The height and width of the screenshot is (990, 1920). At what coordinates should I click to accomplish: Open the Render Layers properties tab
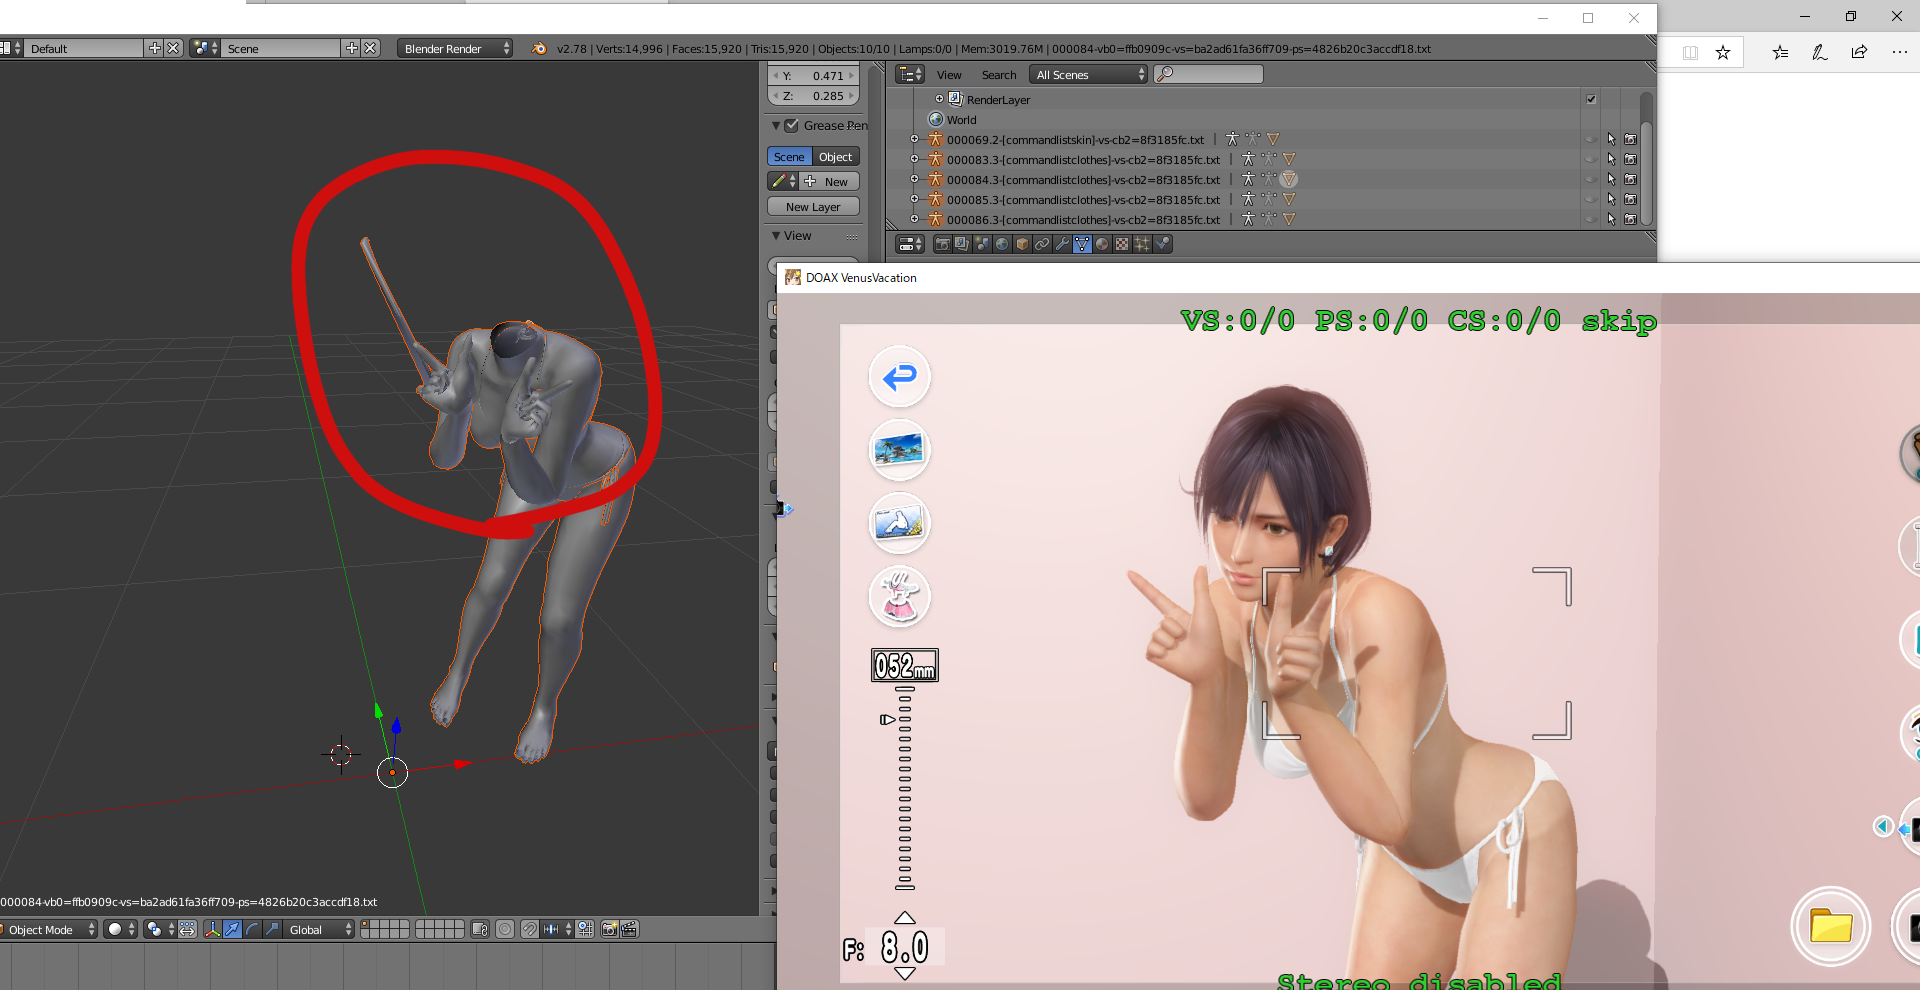[962, 244]
